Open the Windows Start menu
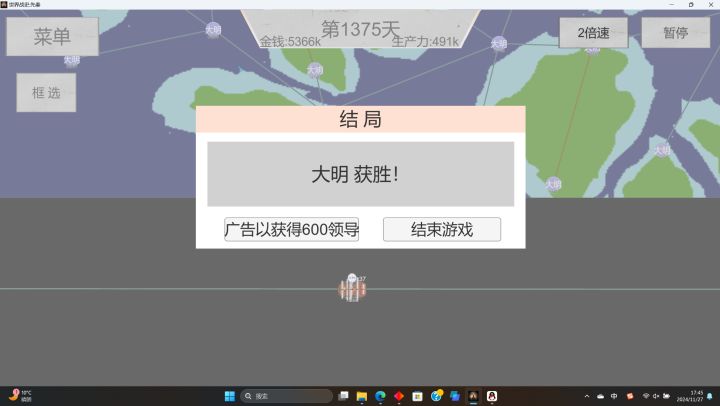 pyautogui.click(x=230, y=396)
